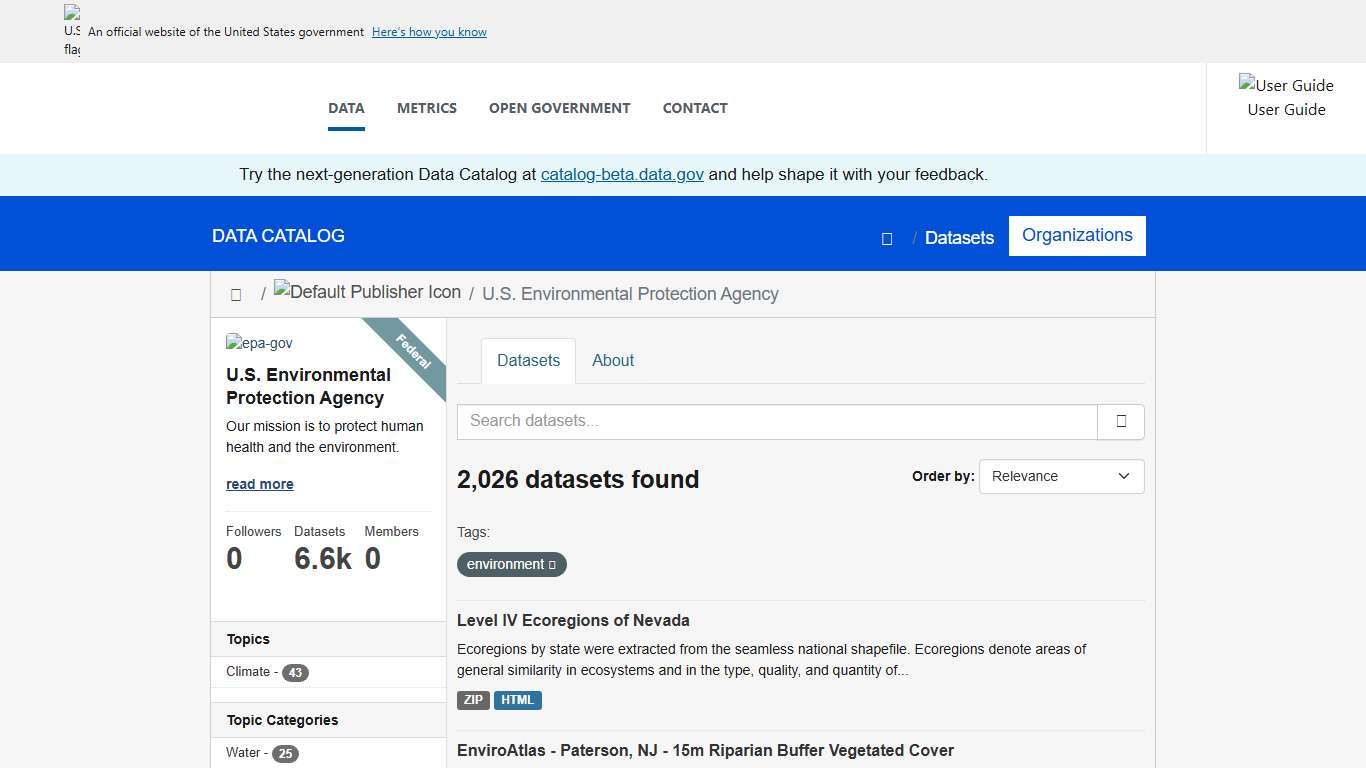The width and height of the screenshot is (1366, 768).
Task: Open the Order by Relevance dropdown
Action: pos(1061,476)
